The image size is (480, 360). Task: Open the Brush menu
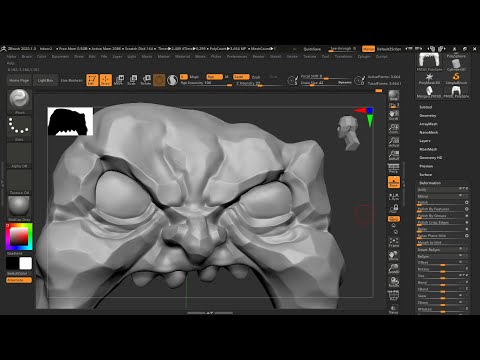pos(27,57)
